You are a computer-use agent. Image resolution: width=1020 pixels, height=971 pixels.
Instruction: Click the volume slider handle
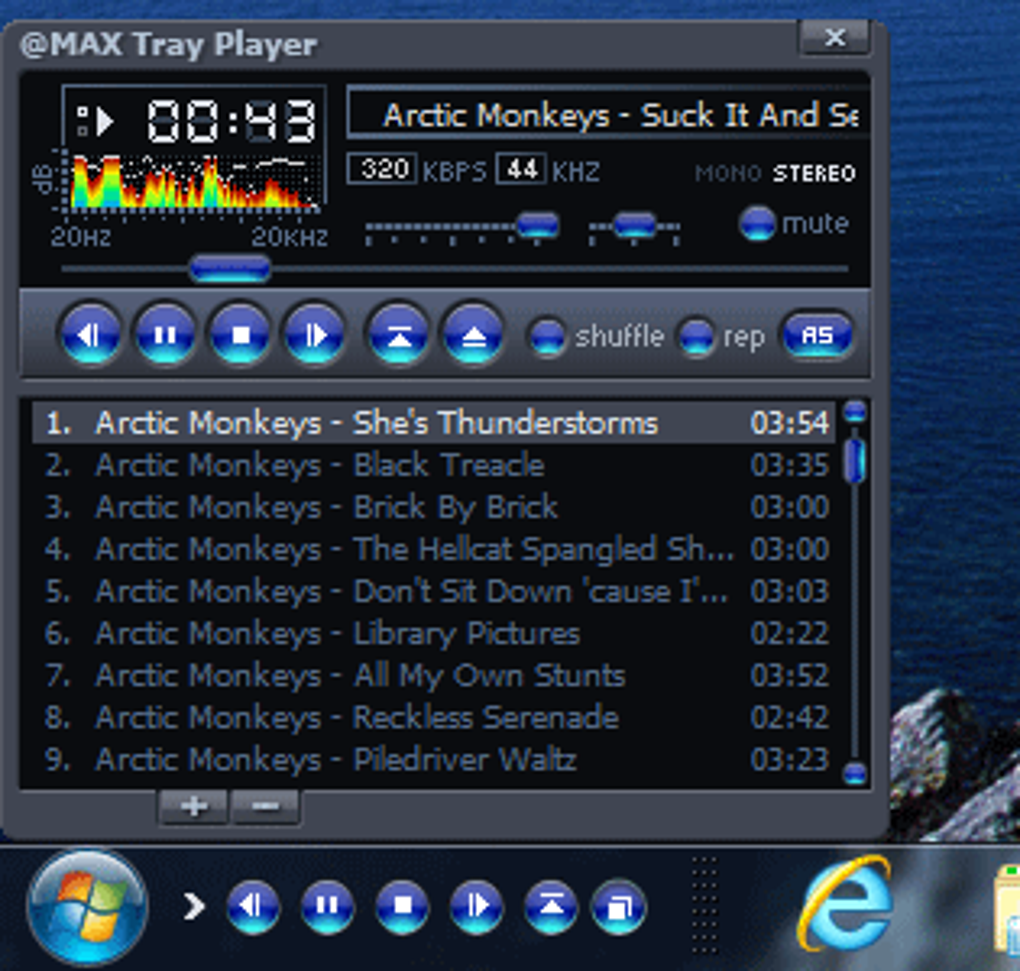tap(537, 225)
